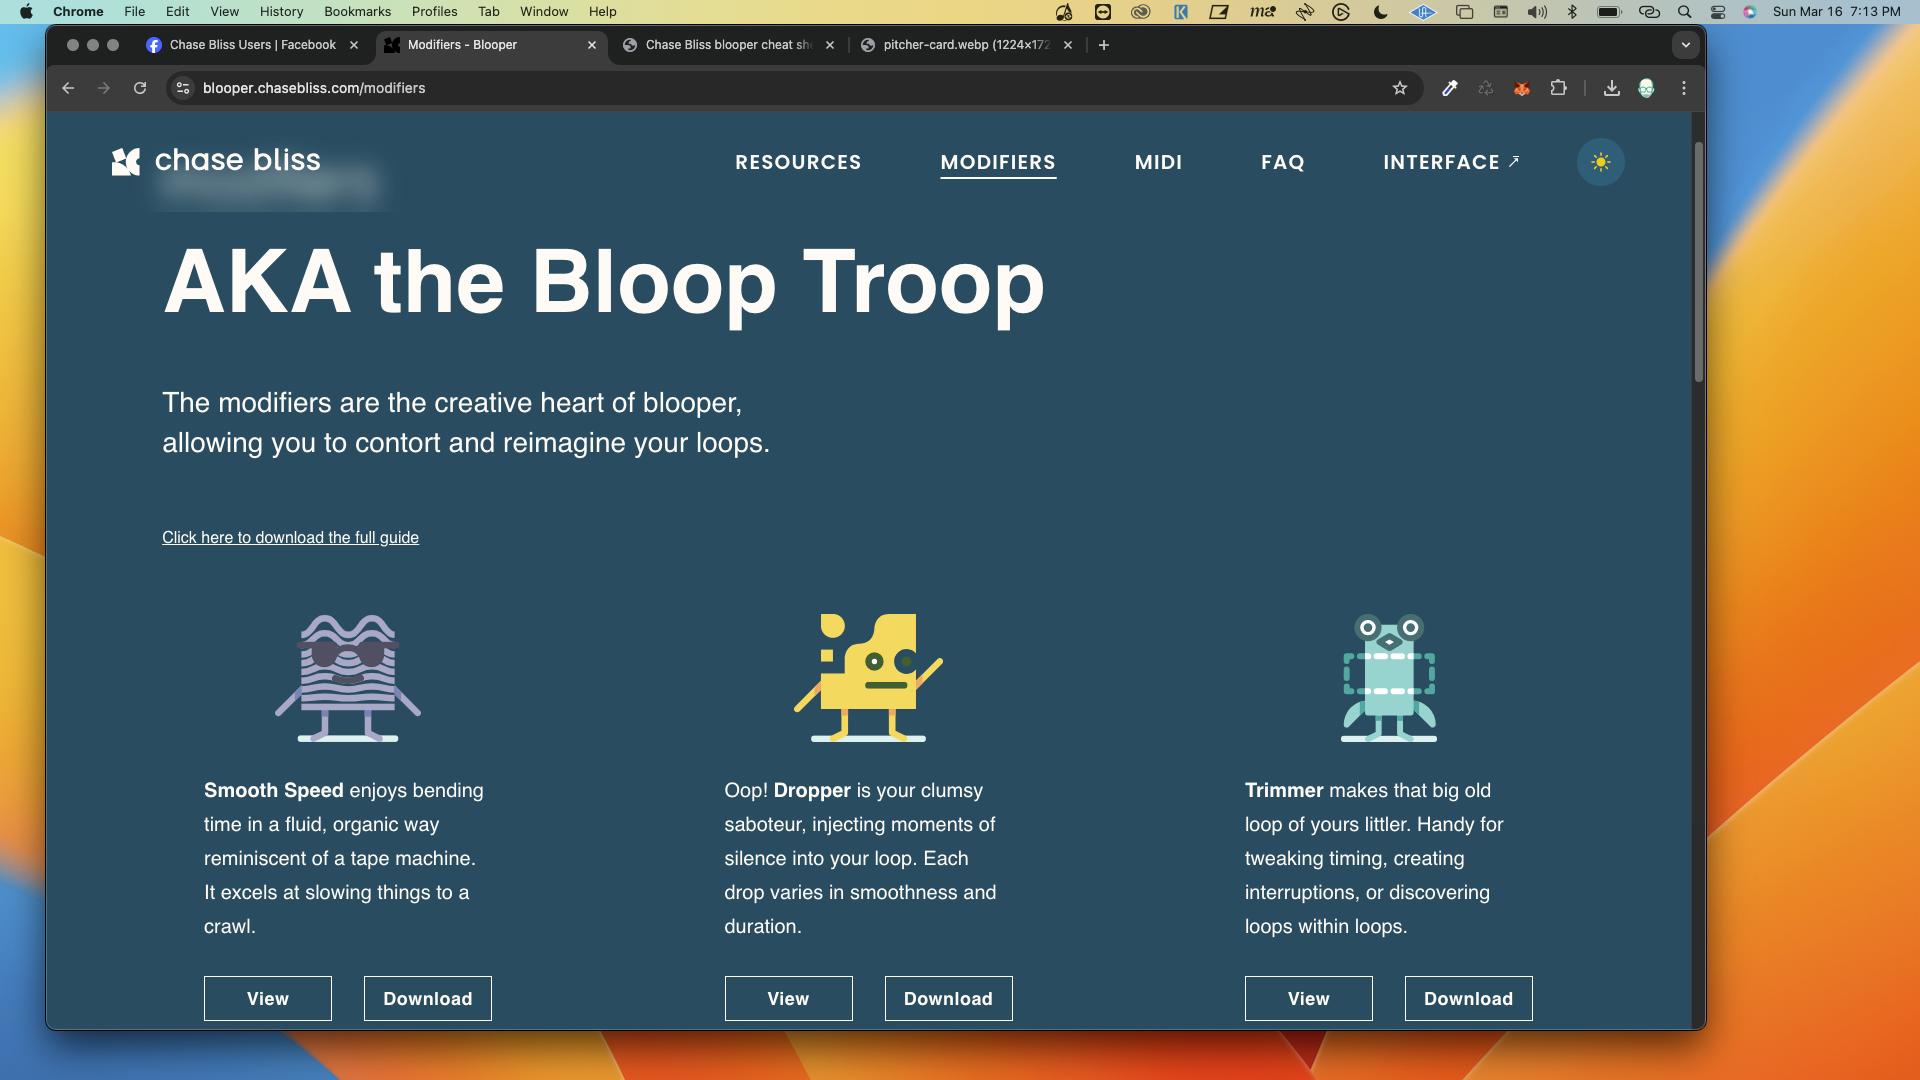This screenshot has height=1080, width=1920.
Task: Open macOS Control Center
Action: [1718, 12]
